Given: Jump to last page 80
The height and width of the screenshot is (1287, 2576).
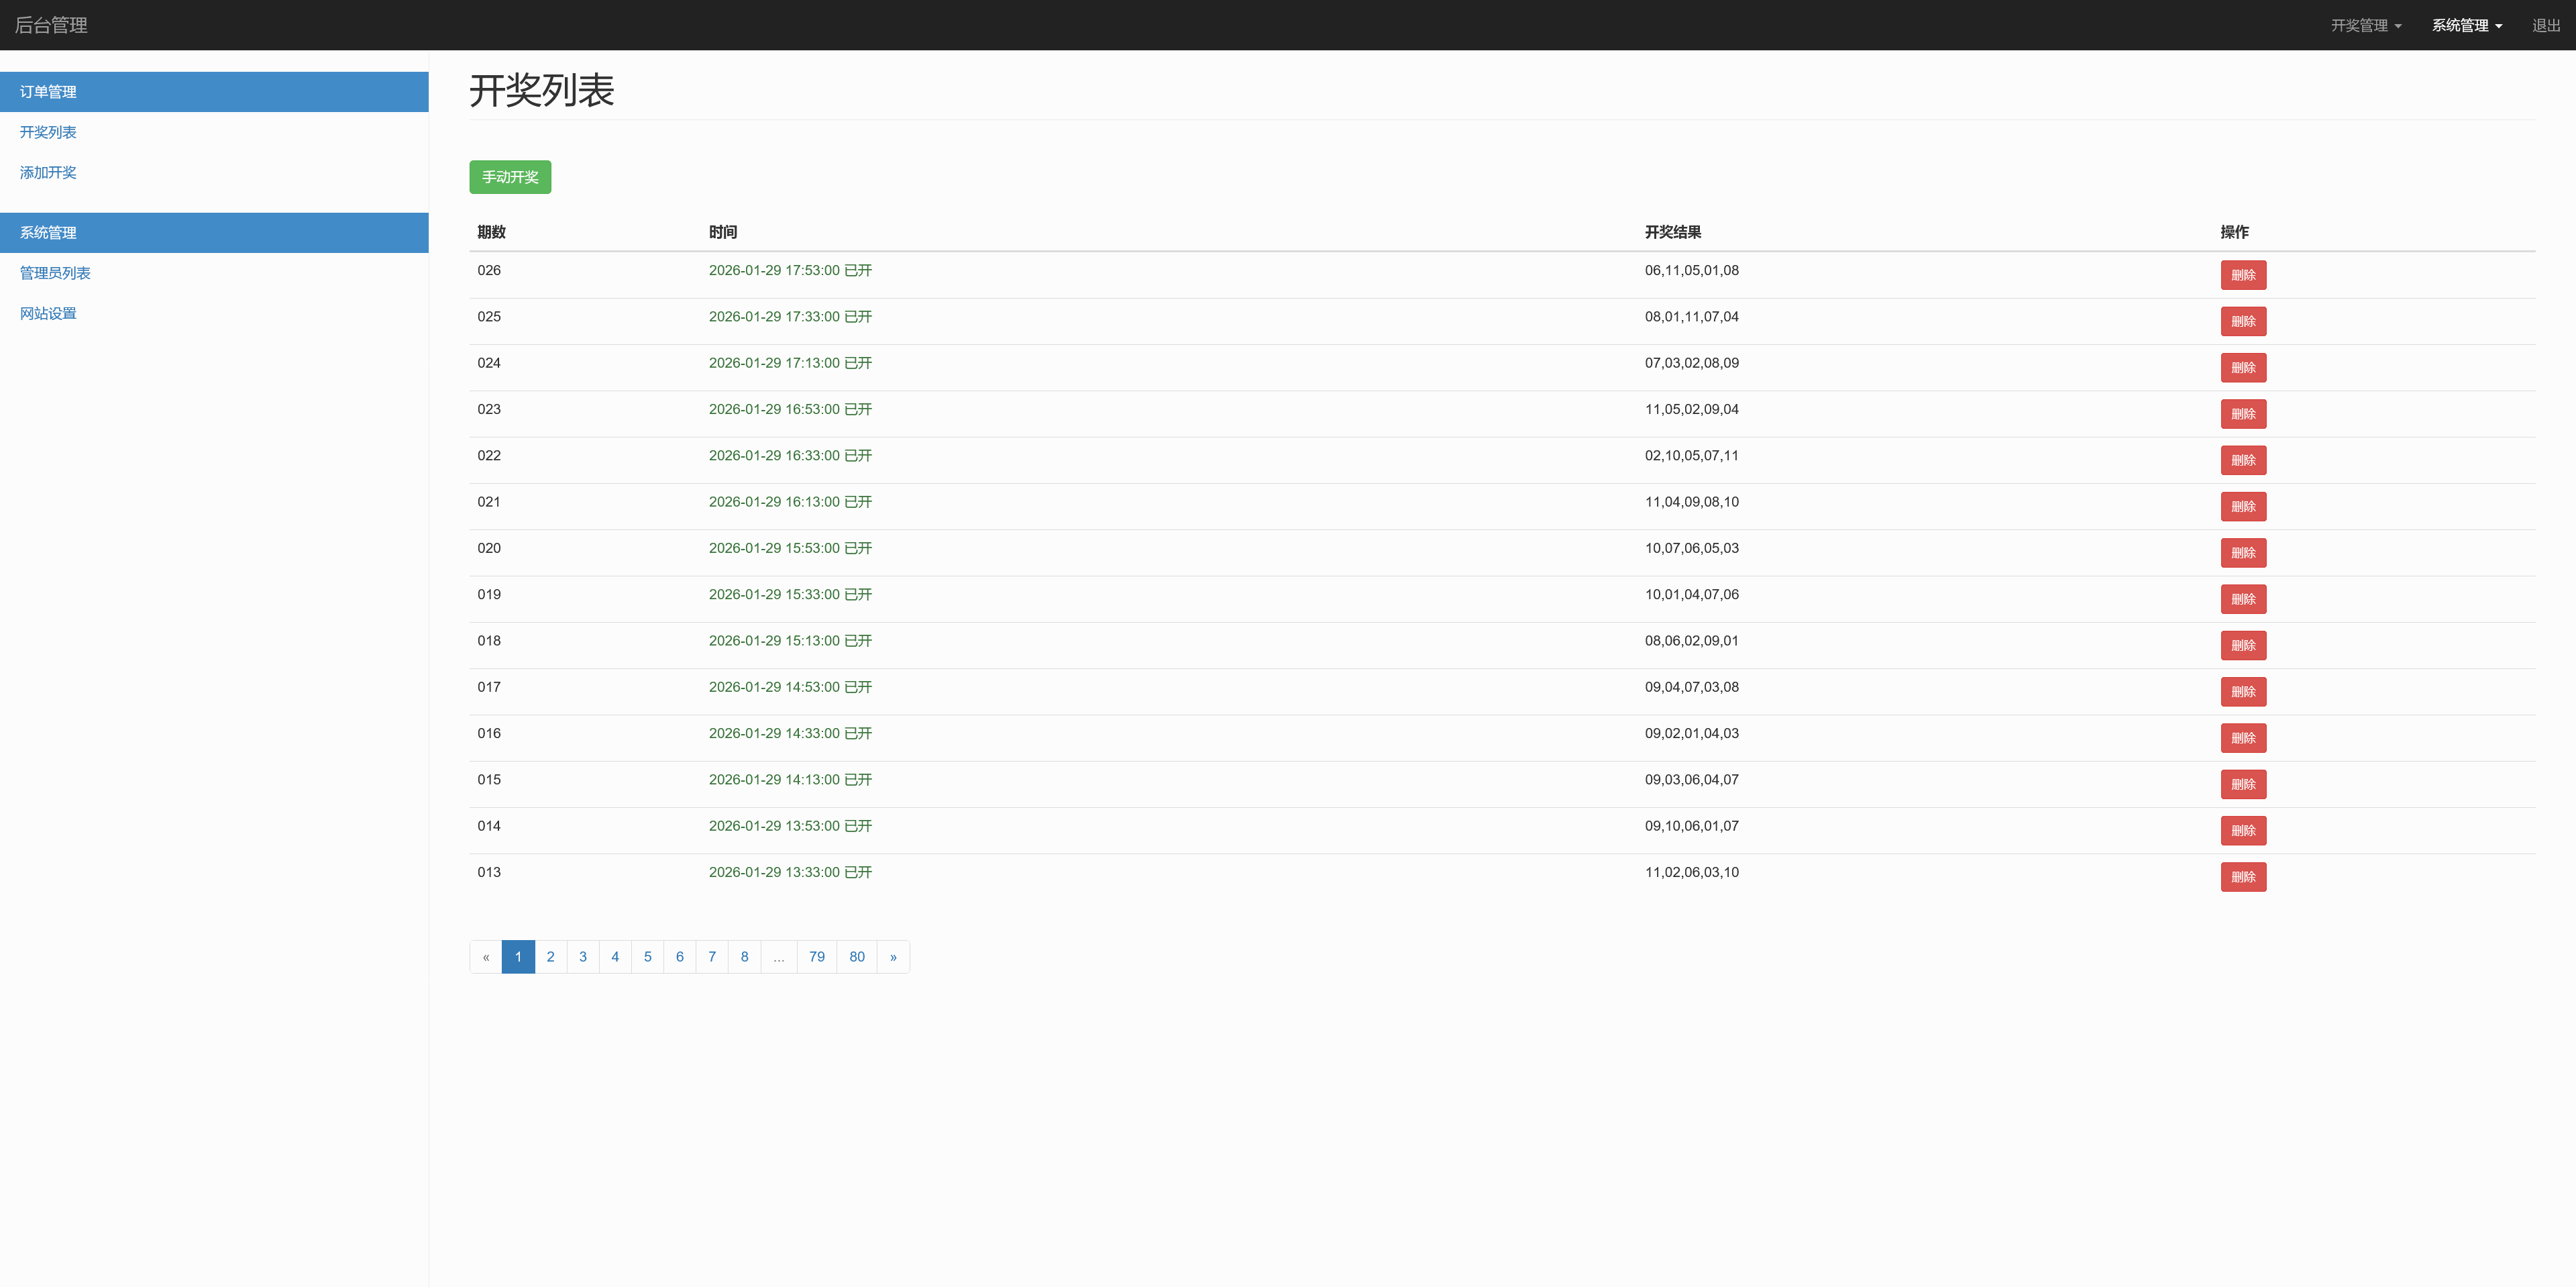Looking at the screenshot, I should pos(857,957).
